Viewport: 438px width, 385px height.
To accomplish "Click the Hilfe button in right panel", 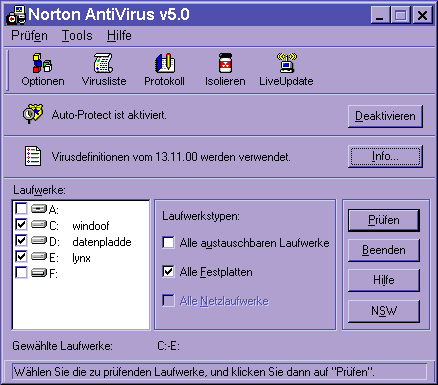I will [x=384, y=280].
